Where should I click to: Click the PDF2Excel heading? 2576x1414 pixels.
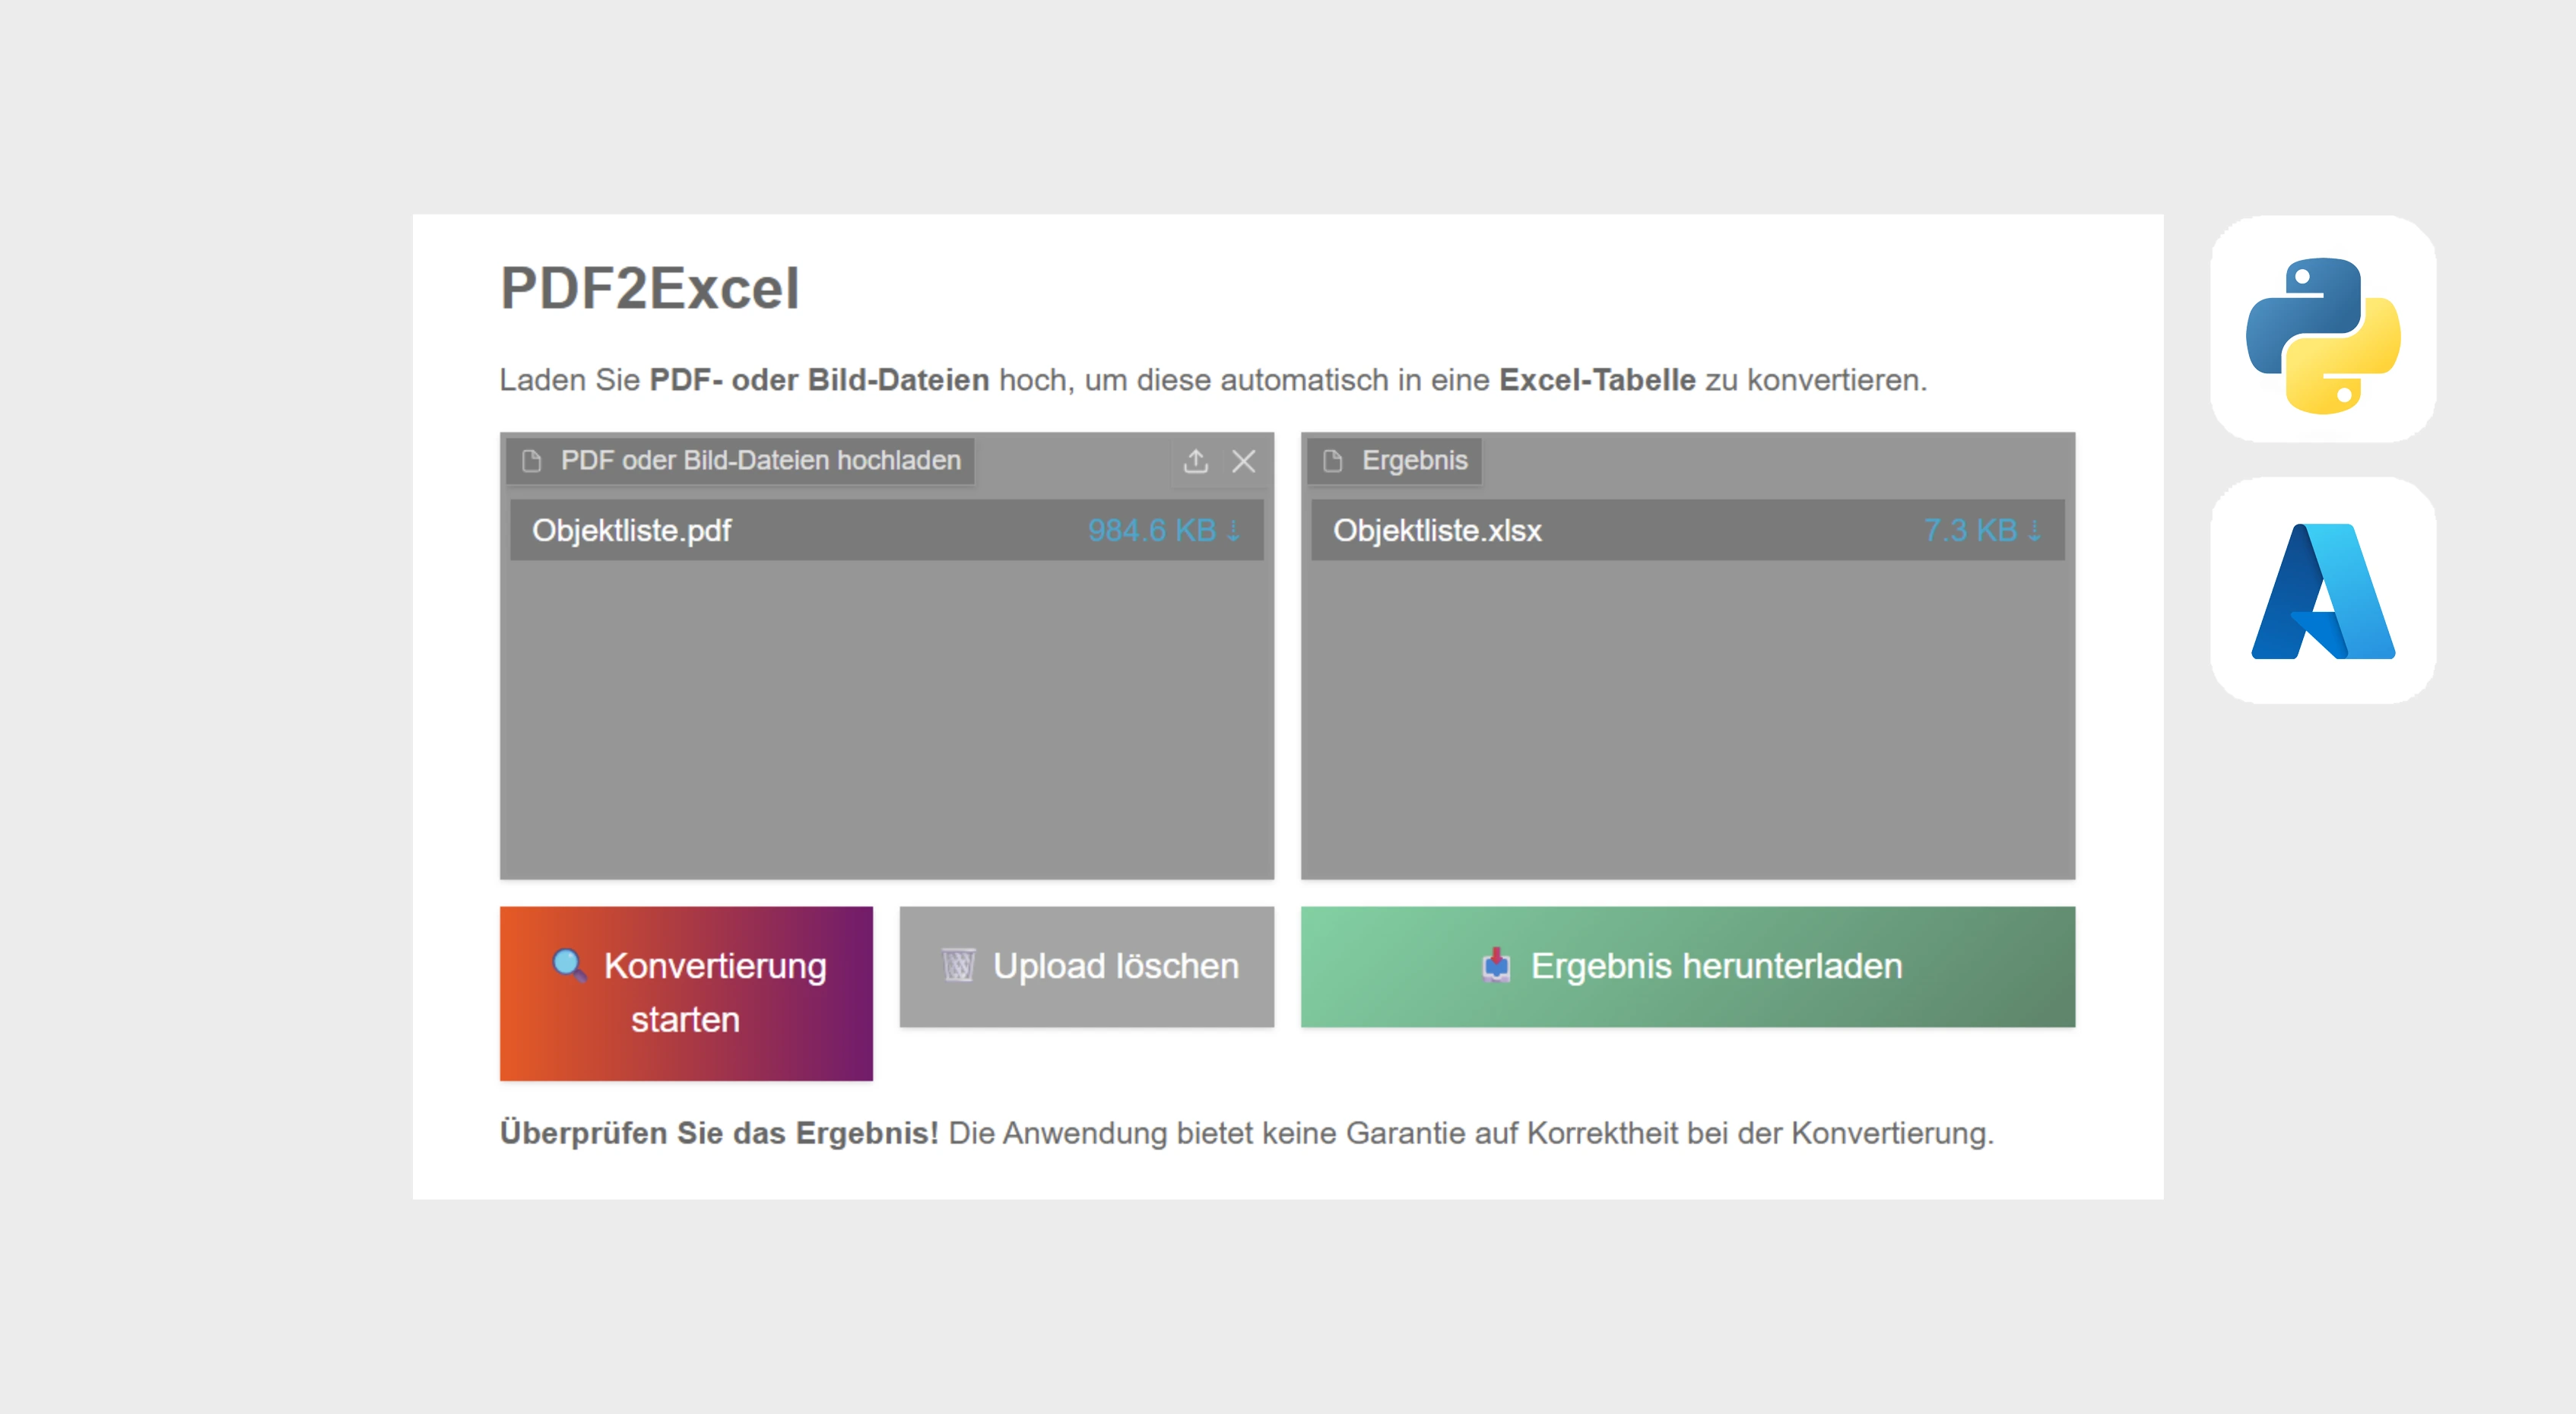click(650, 289)
